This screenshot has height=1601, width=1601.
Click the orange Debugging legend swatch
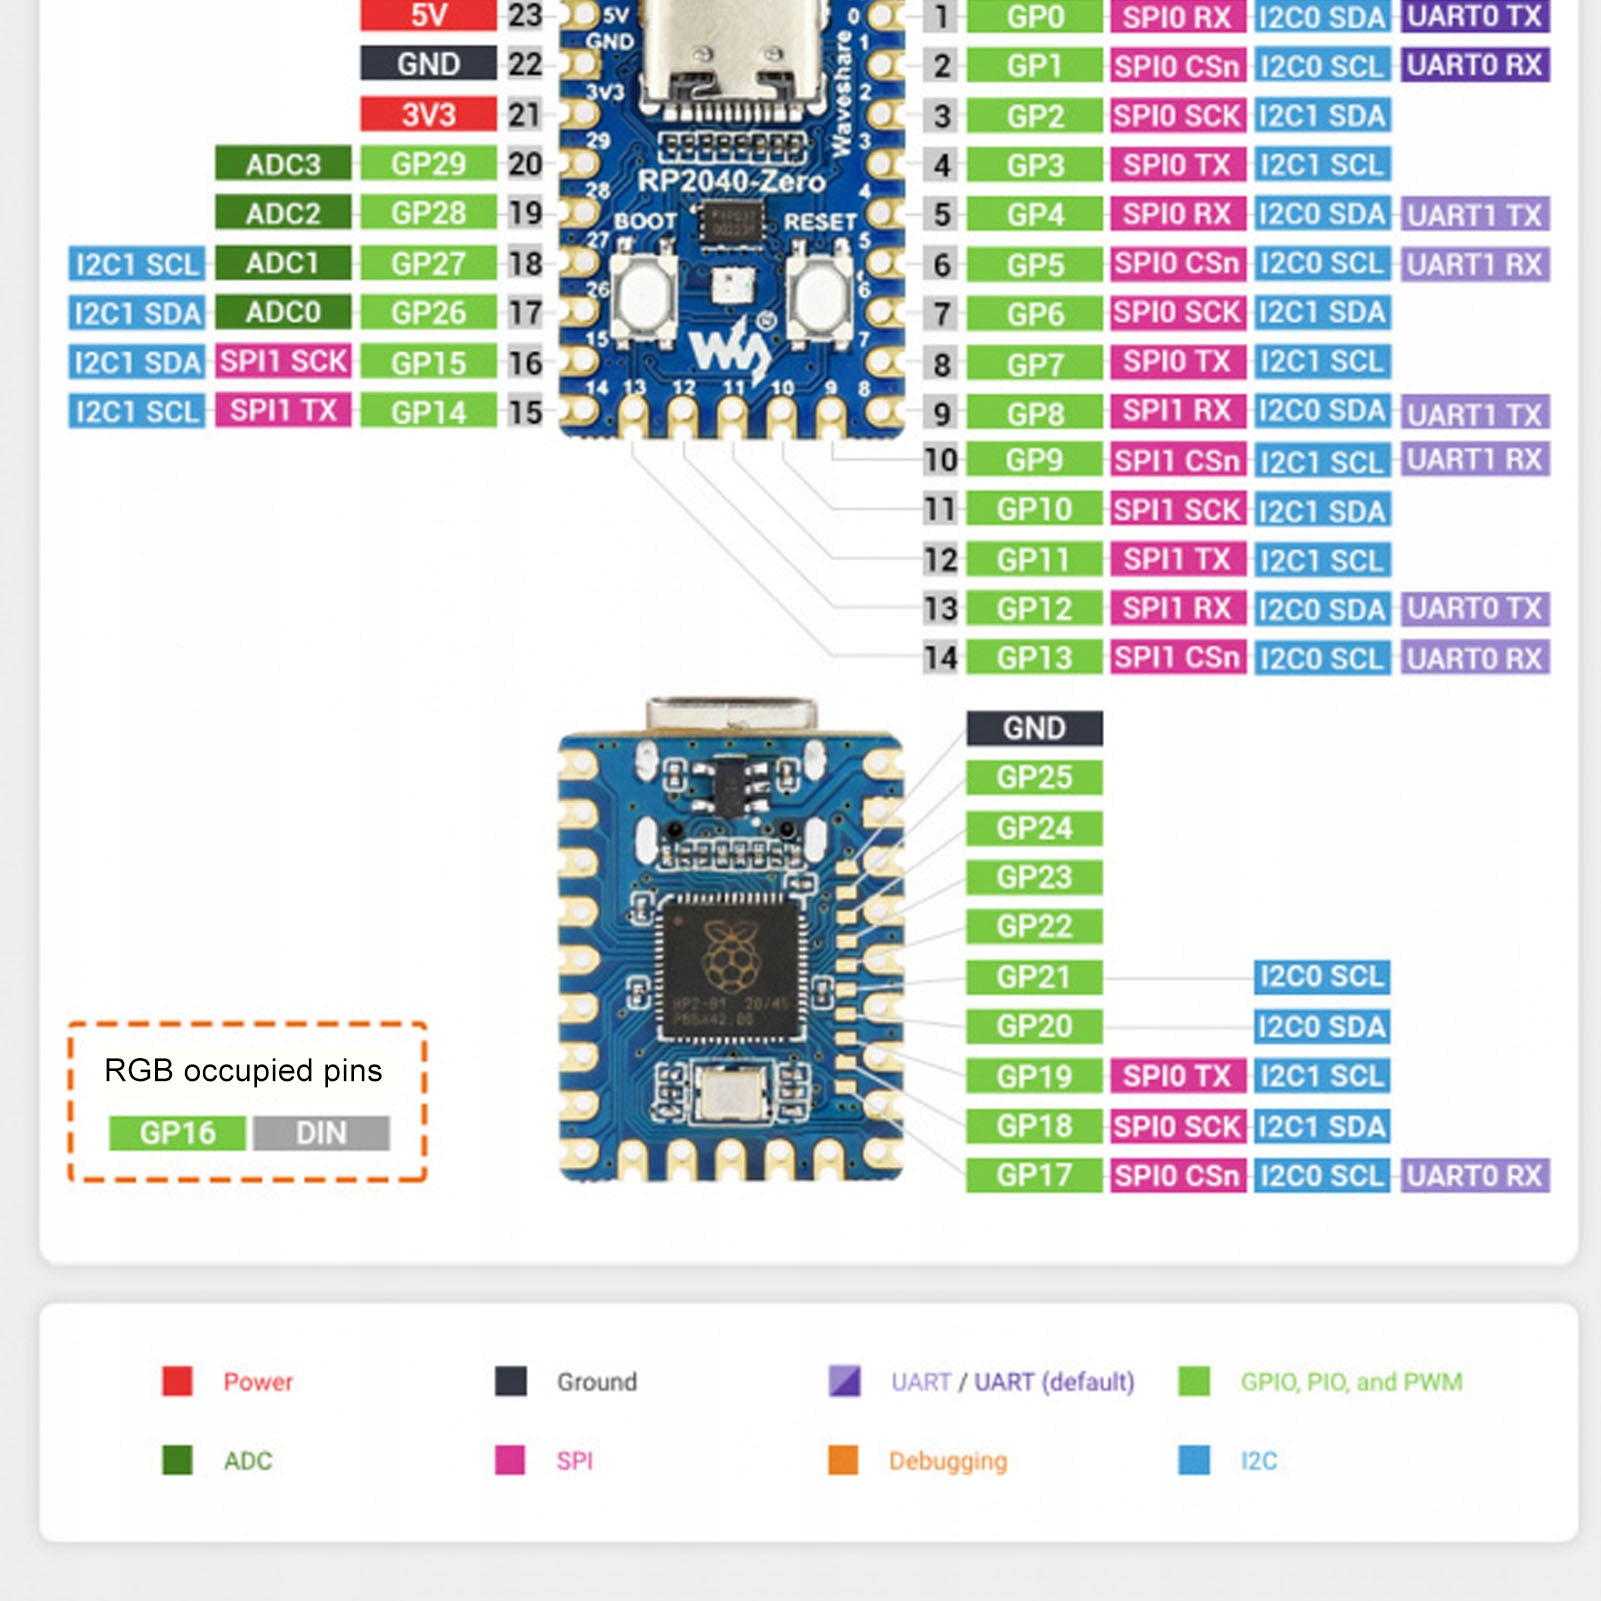[x=843, y=1460]
